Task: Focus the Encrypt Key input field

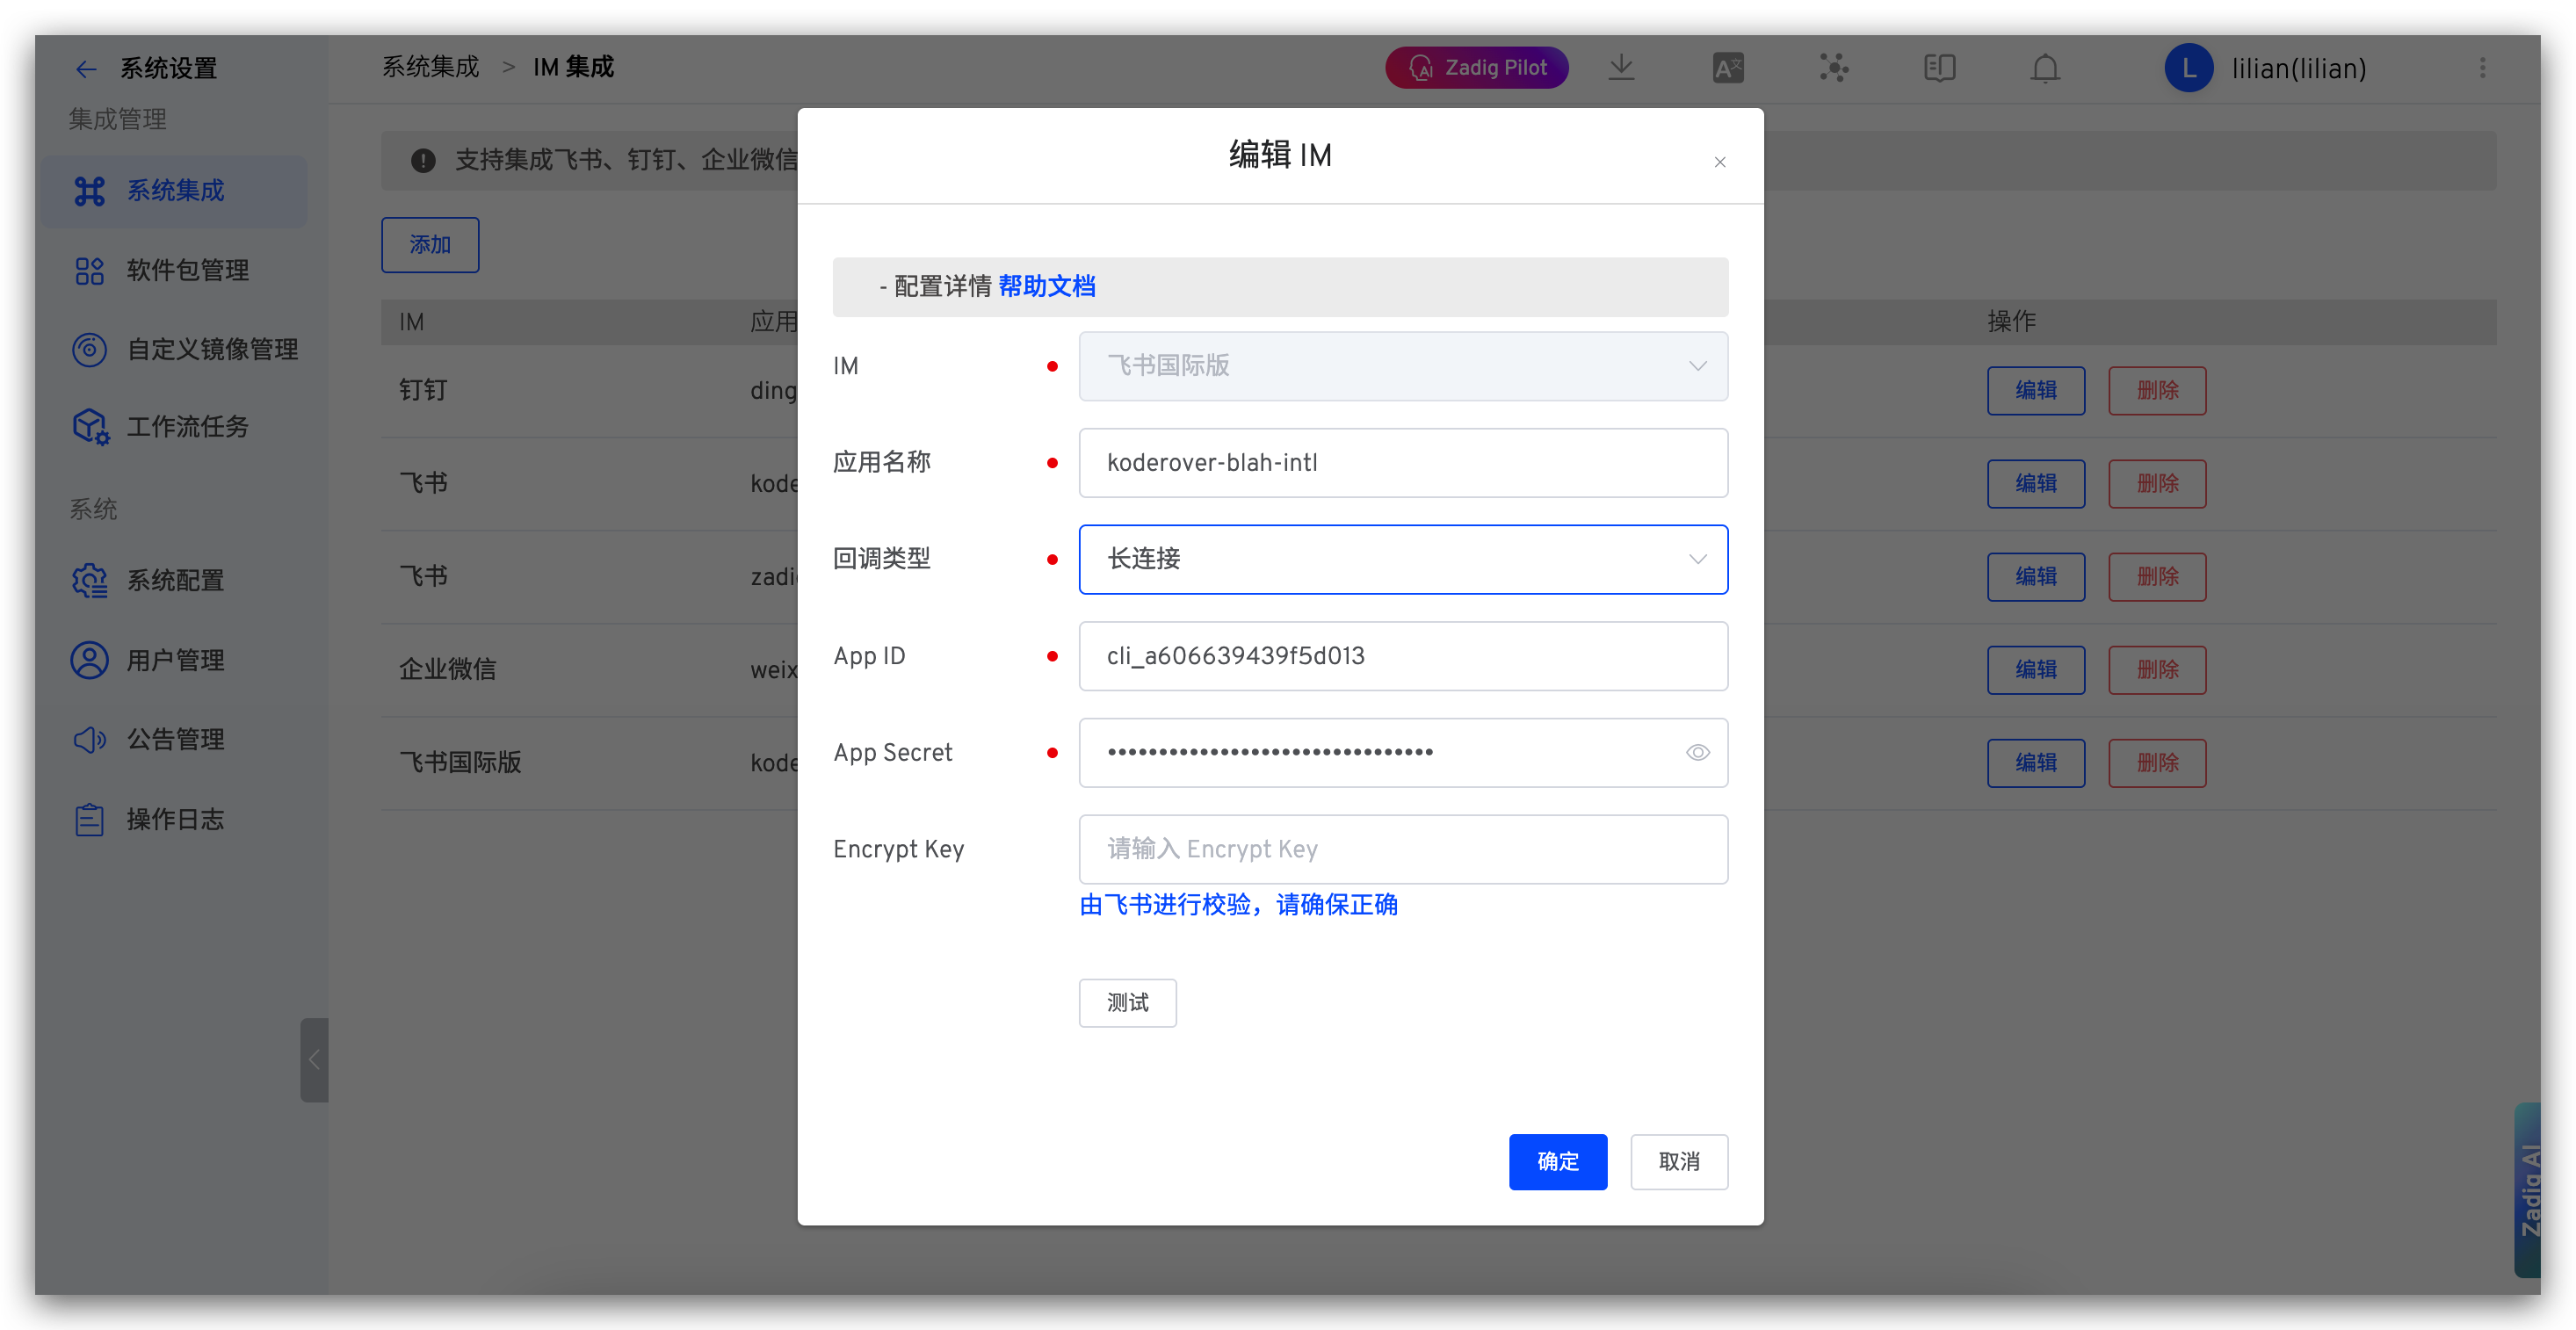Action: (1402, 849)
